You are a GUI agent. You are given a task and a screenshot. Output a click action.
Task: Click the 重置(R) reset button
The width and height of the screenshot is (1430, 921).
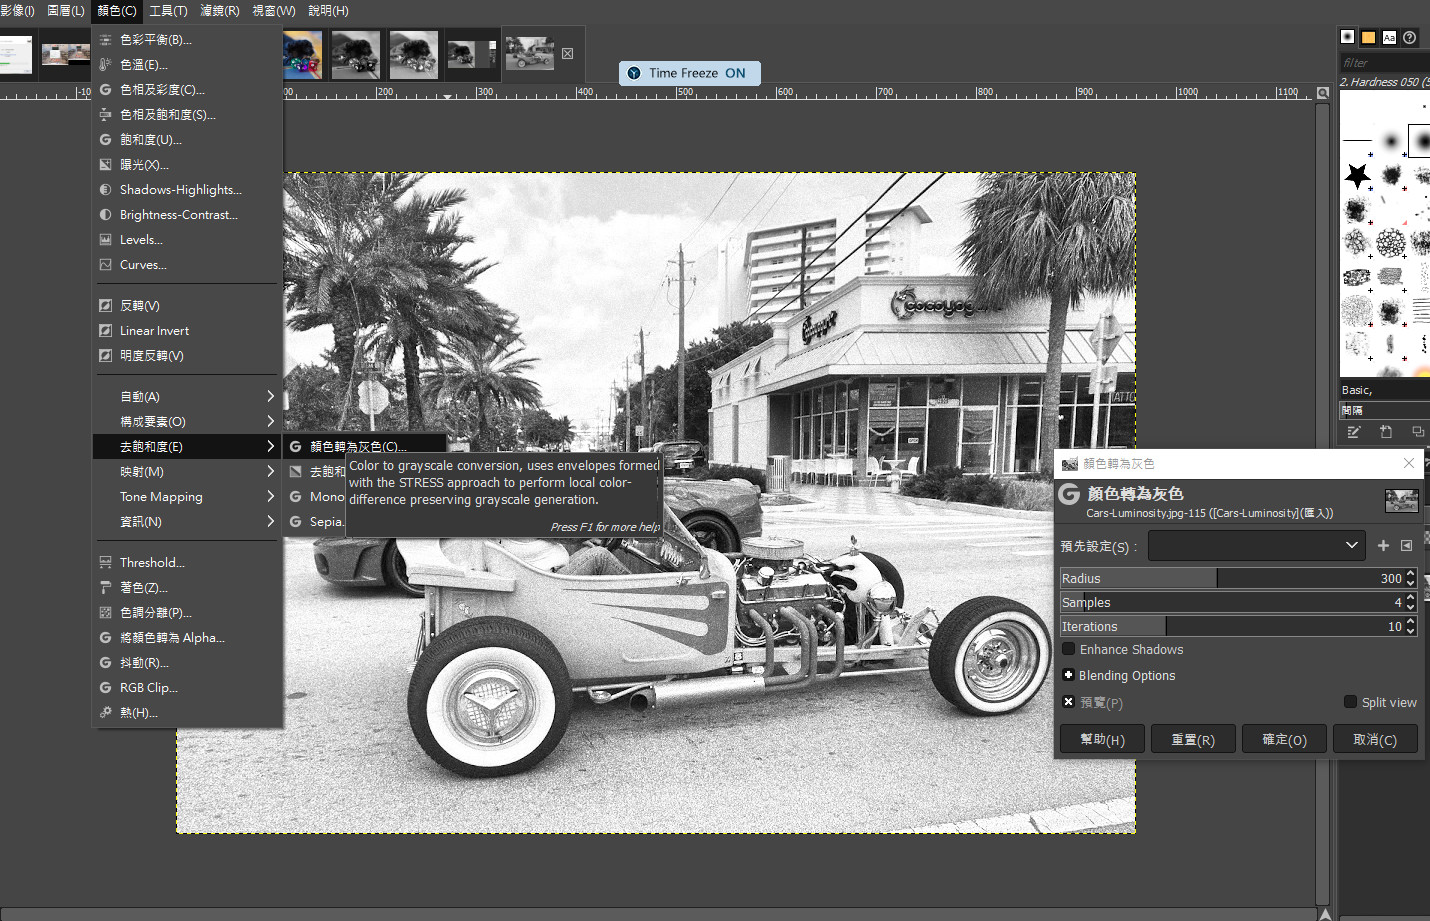[x=1193, y=740]
